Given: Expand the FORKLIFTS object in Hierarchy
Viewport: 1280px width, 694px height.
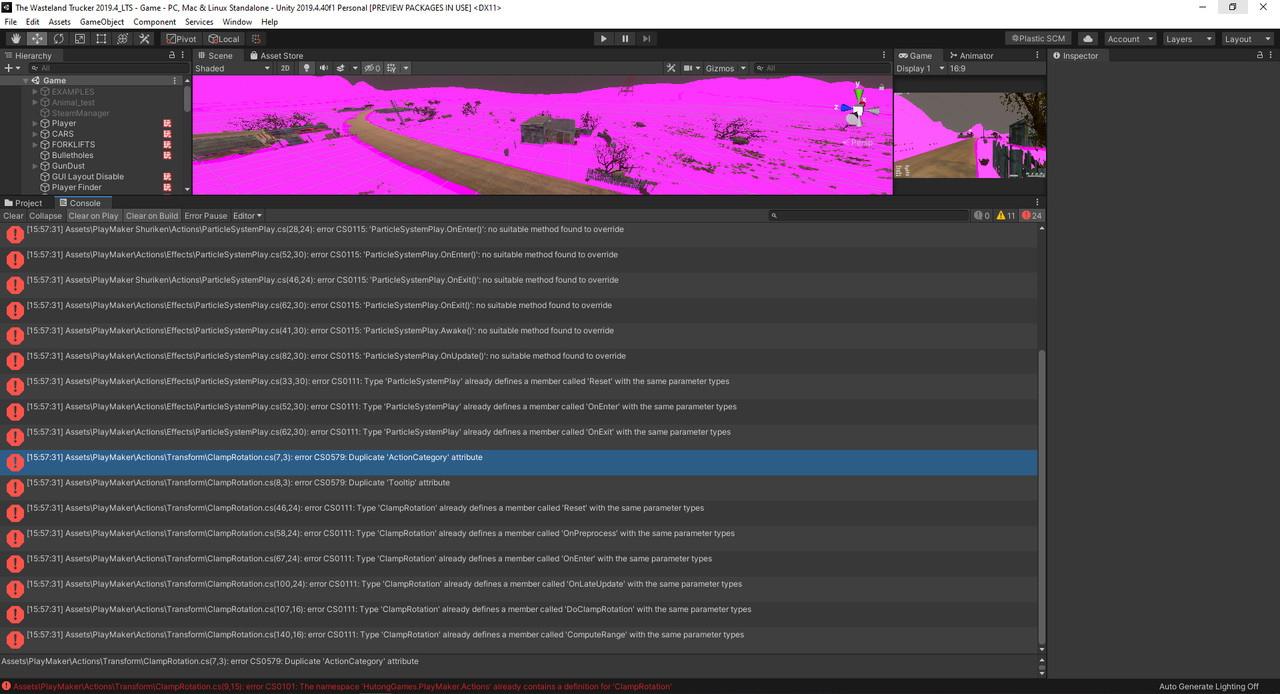Looking at the screenshot, I should [35, 145].
